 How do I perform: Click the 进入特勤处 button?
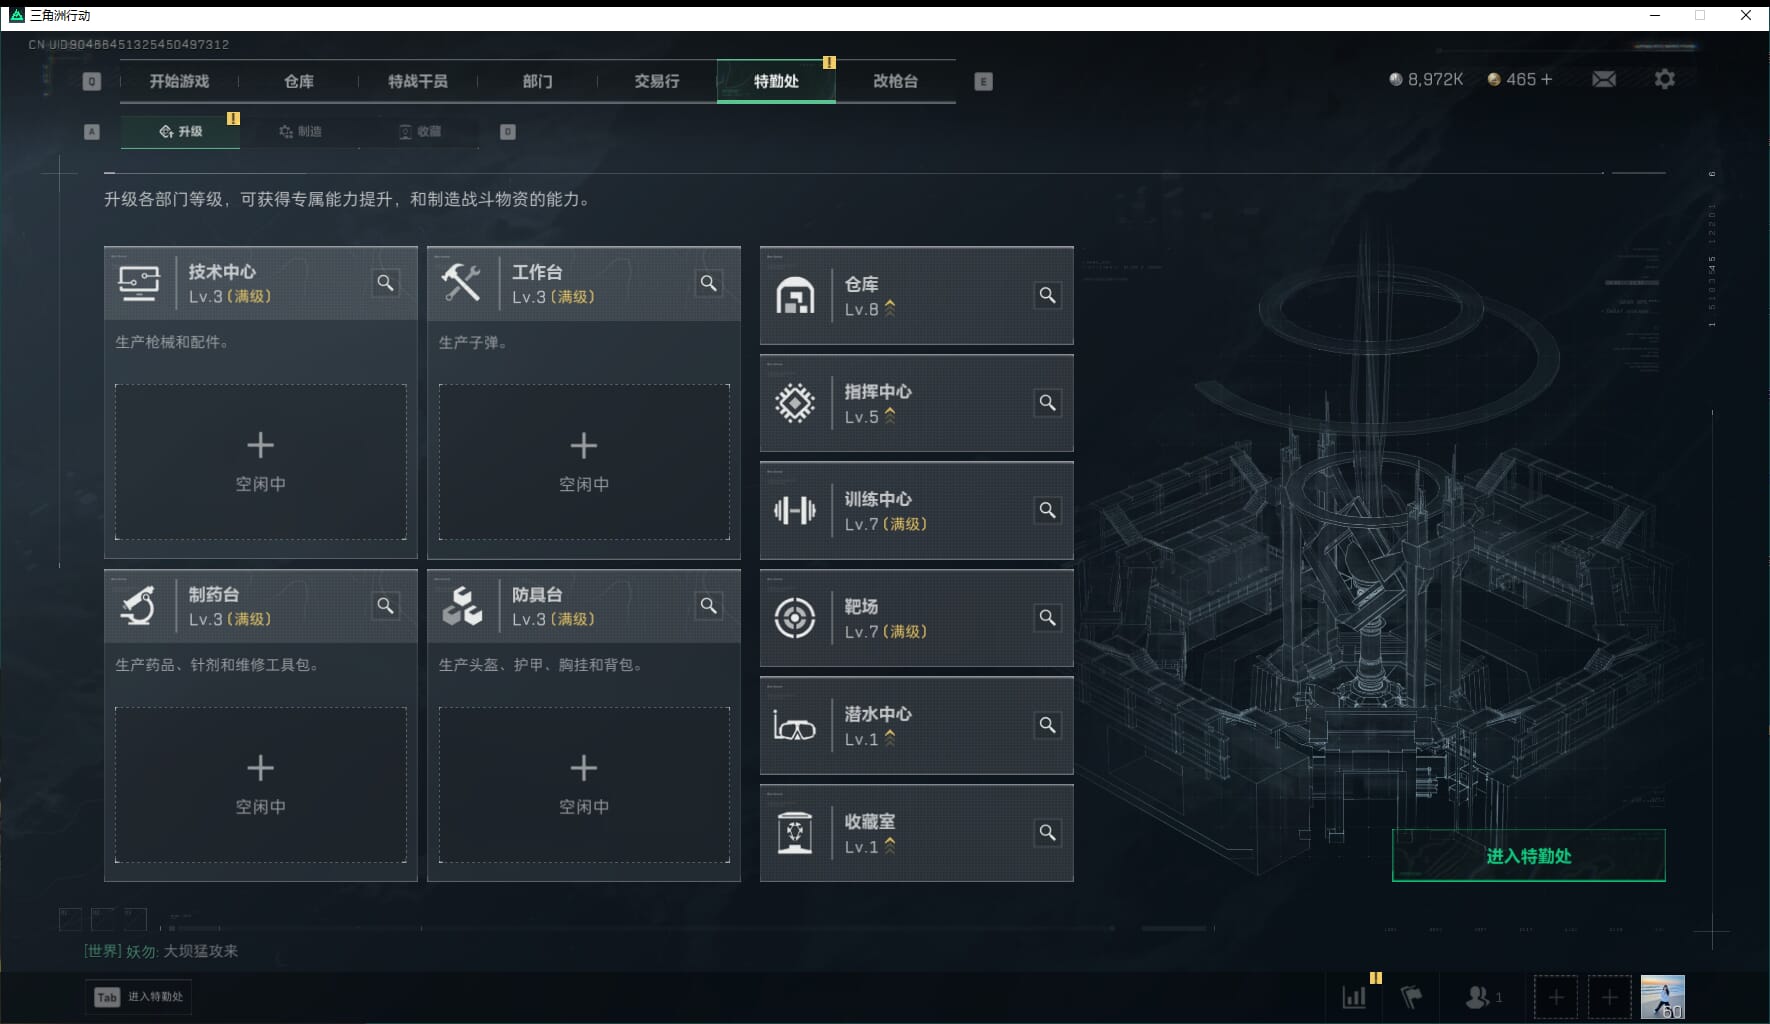(1527, 856)
